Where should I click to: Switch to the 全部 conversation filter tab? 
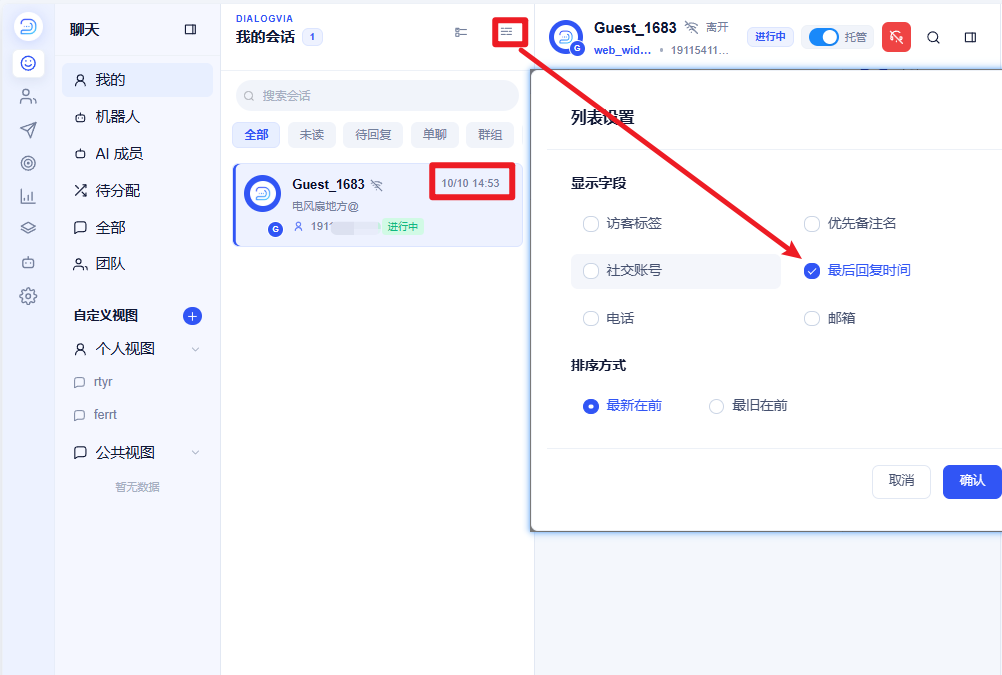tap(256, 135)
